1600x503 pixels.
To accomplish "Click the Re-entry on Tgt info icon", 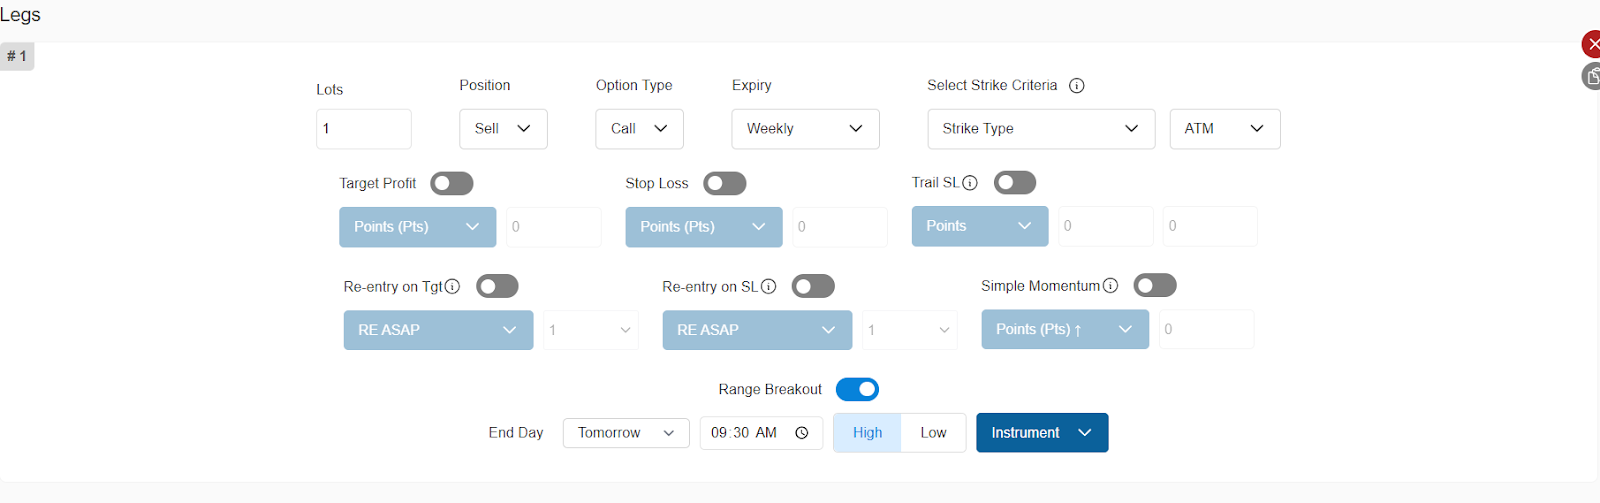I will click(452, 287).
